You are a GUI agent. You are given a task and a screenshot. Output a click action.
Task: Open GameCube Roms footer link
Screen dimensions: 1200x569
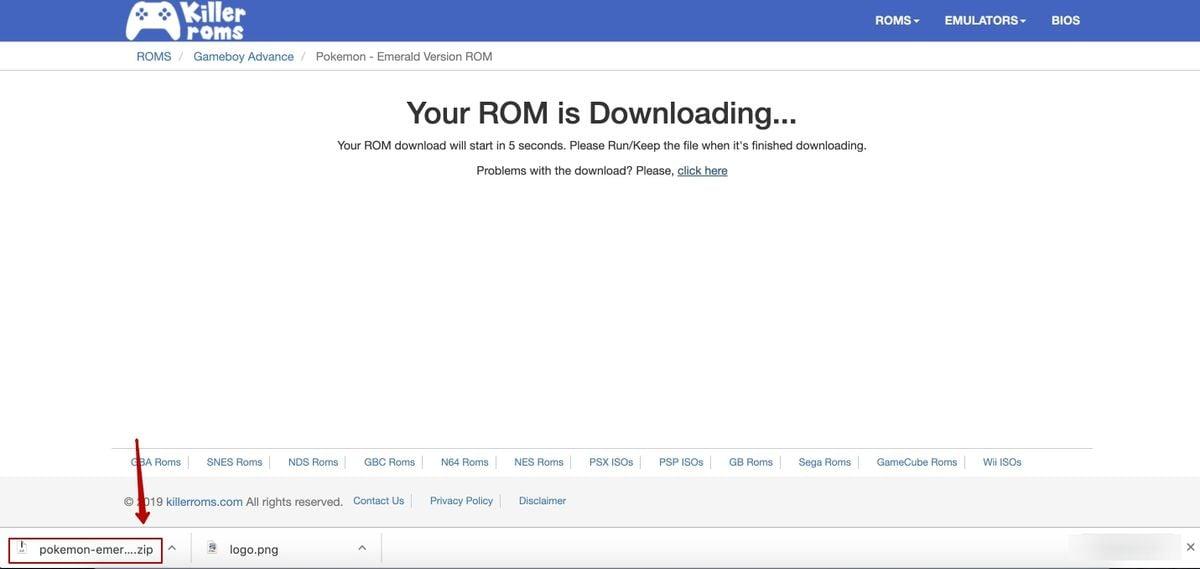917,462
